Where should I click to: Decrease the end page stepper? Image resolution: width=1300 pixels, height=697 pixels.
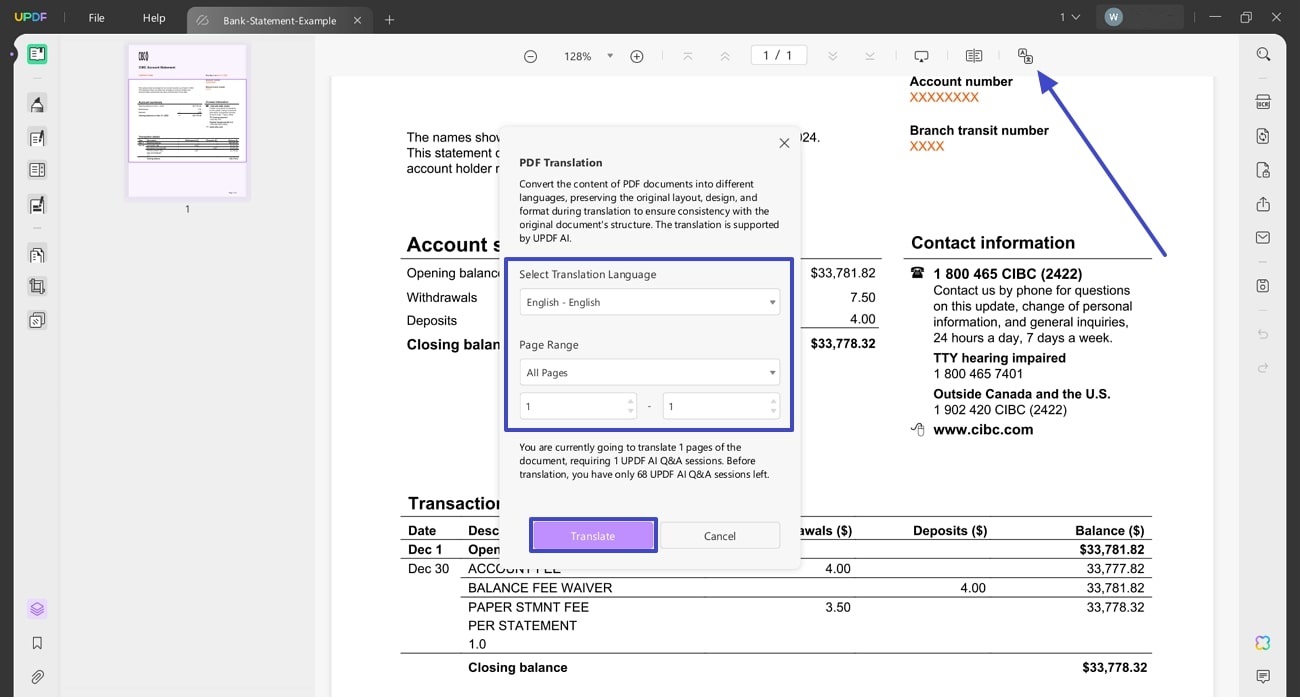(x=773, y=412)
